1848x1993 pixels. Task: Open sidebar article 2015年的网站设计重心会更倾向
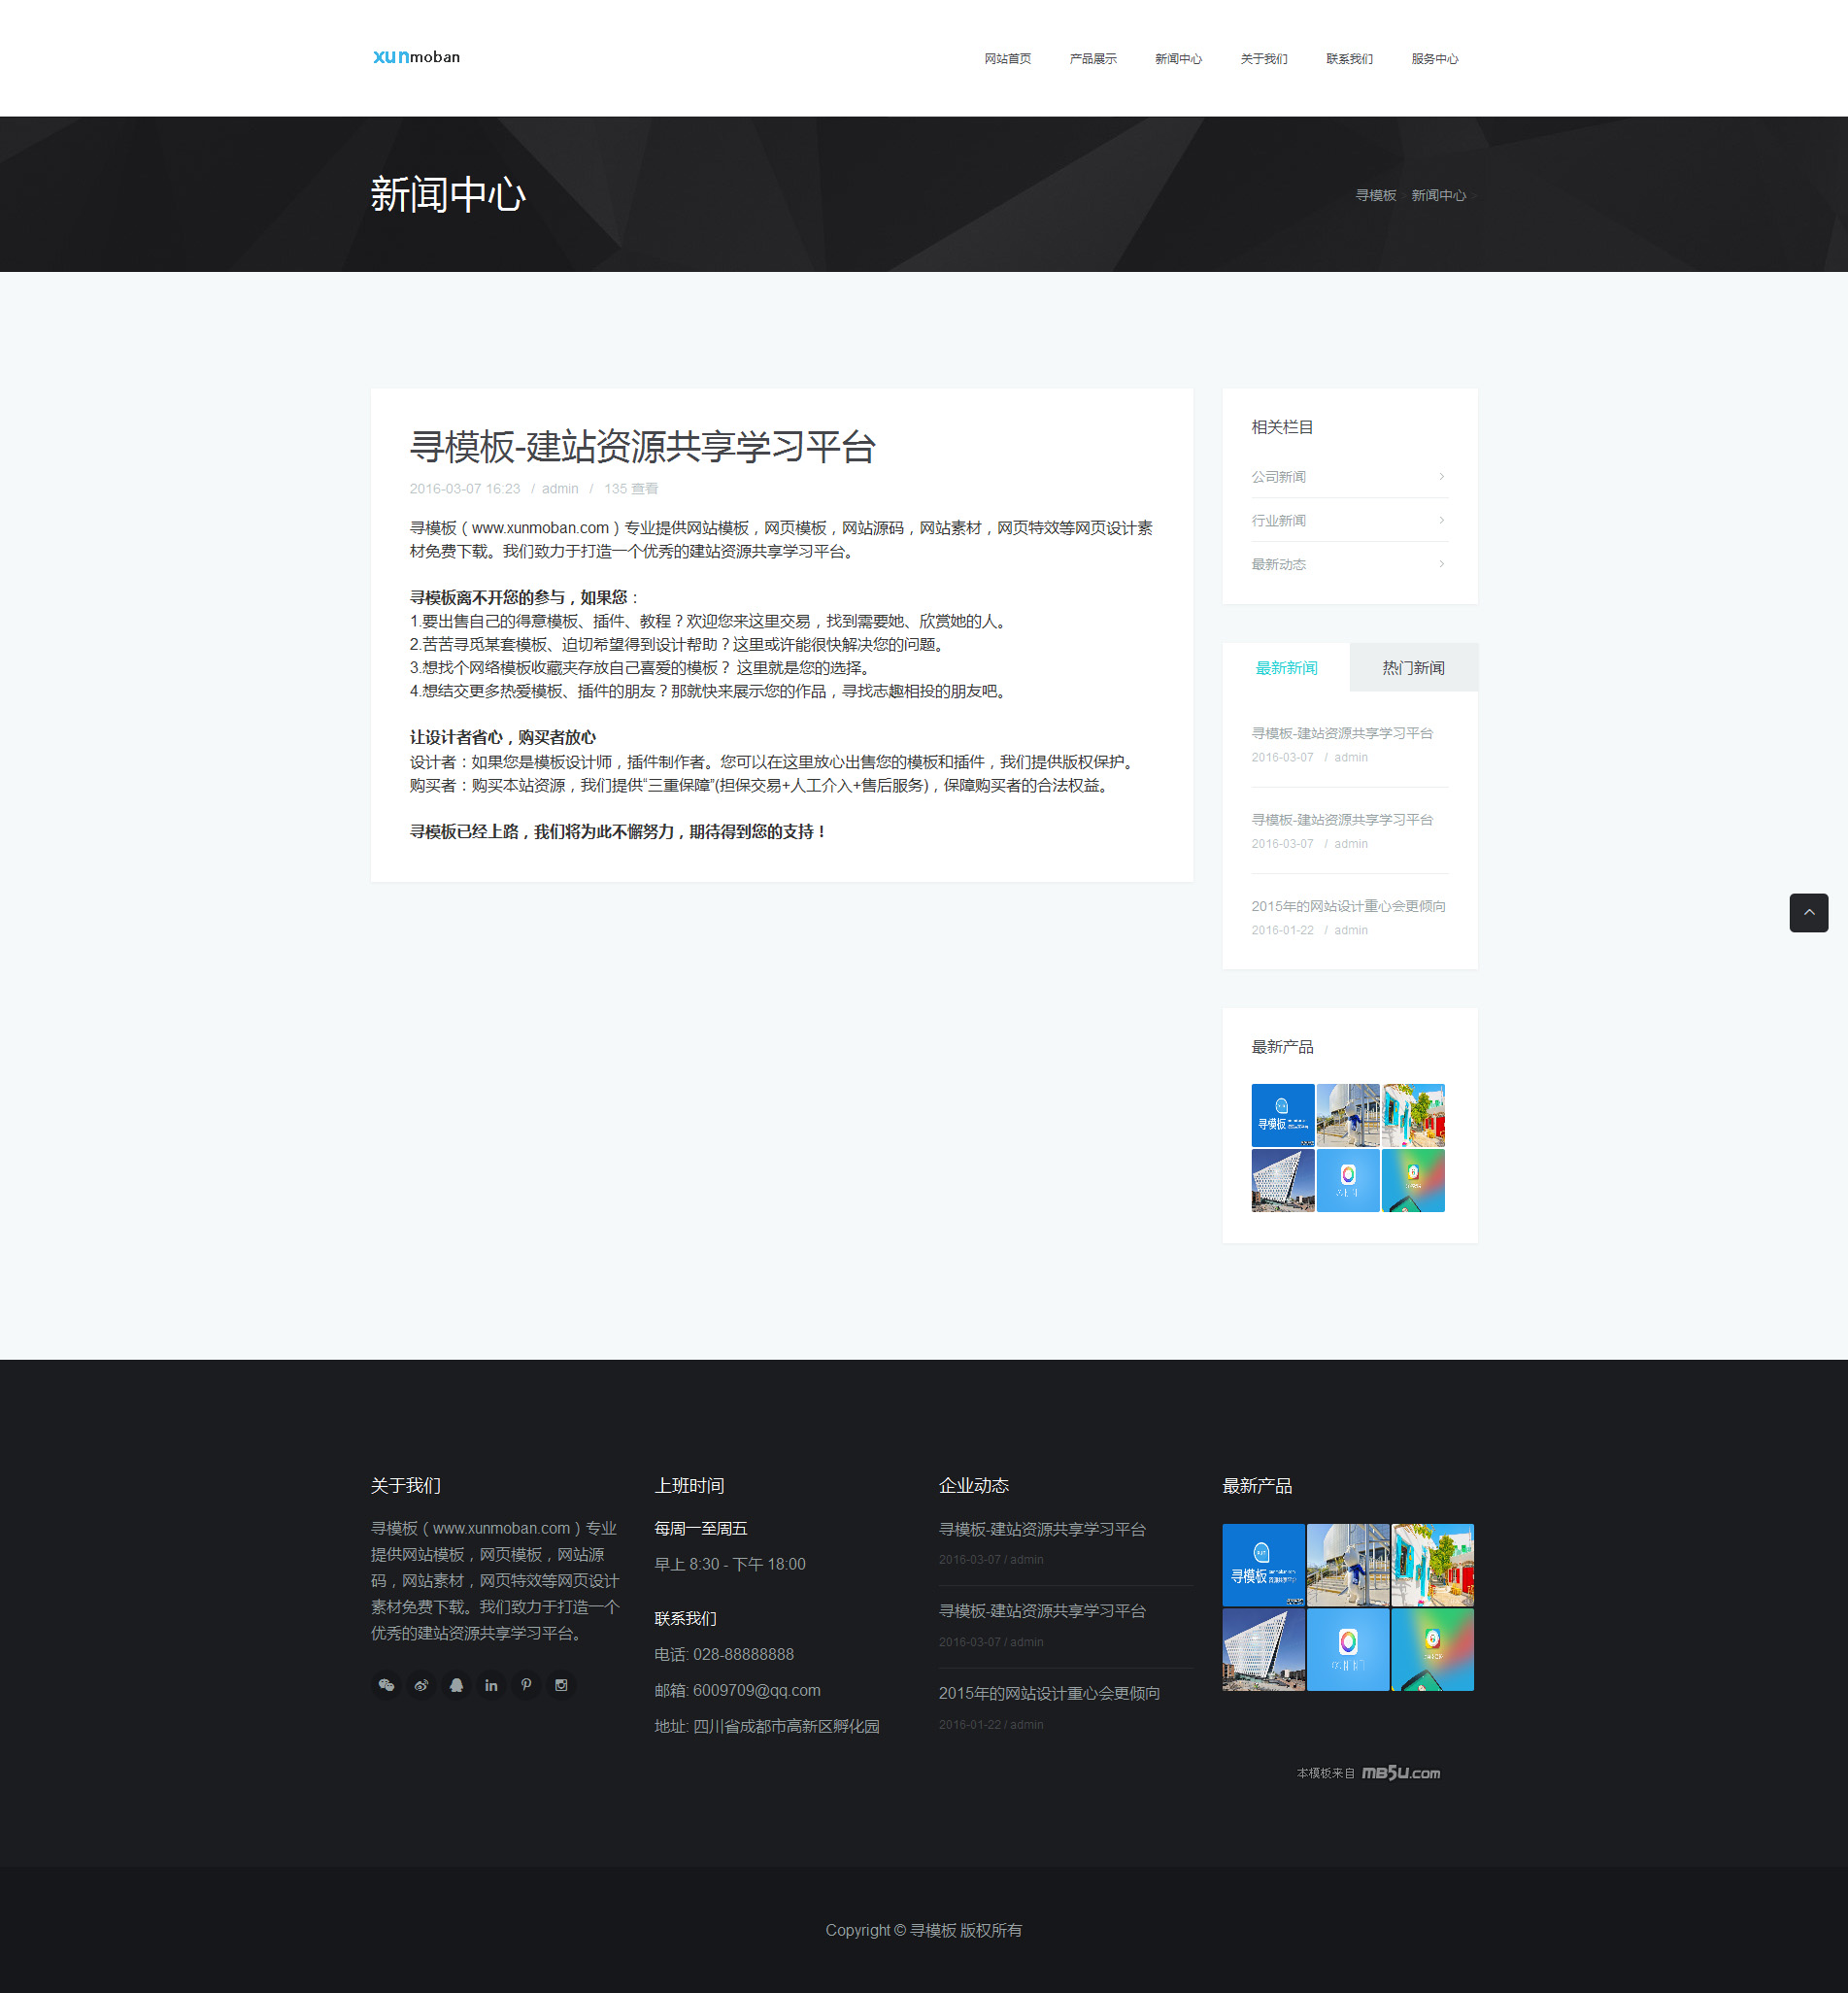click(x=1348, y=906)
